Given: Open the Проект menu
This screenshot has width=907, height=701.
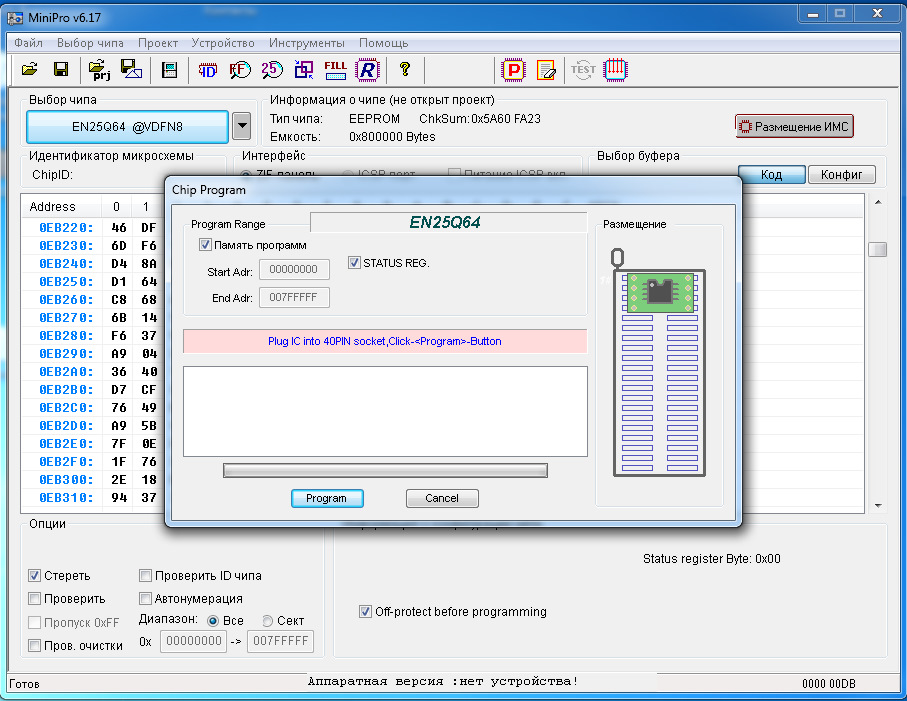Looking at the screenshot, I should pyautogui.click(x=158, y=43).
